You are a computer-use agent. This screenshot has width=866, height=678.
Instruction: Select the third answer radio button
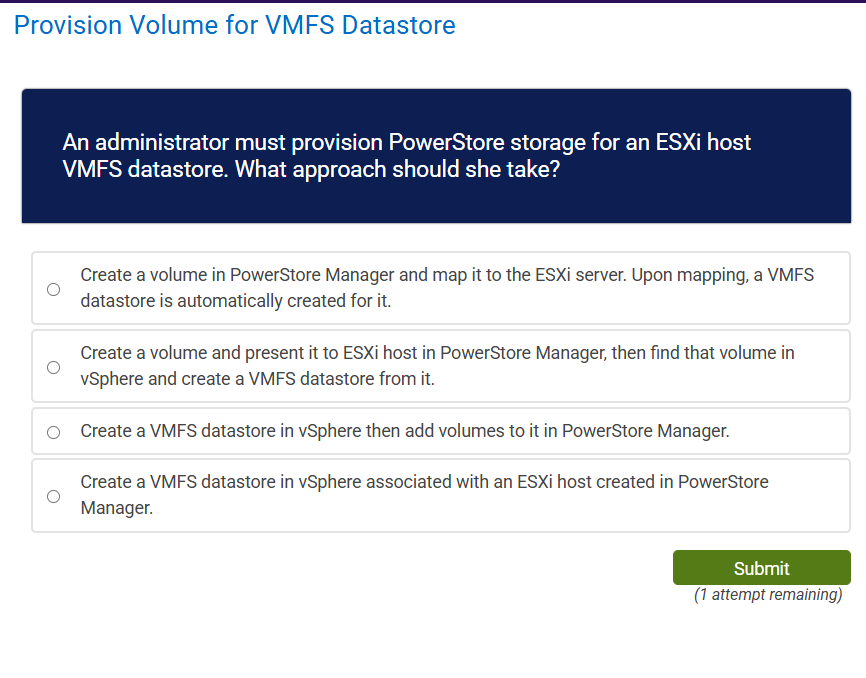(x=53, y=431)
